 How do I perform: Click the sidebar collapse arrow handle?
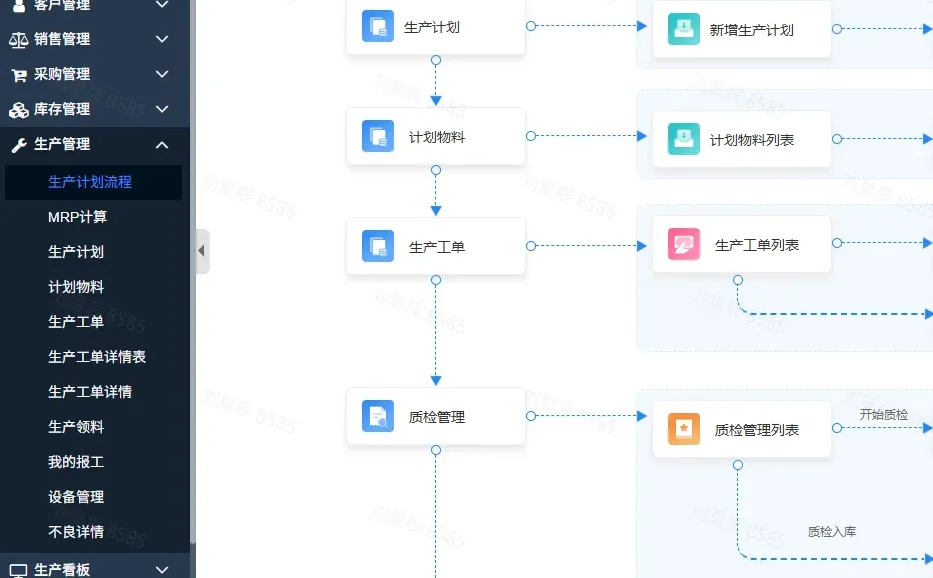pos(203,252)
